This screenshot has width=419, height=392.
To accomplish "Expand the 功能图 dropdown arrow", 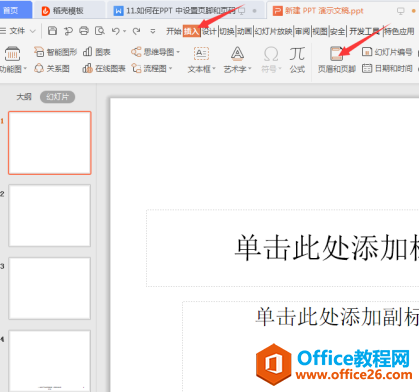I will pyautogui.click(x=25, y=69).
